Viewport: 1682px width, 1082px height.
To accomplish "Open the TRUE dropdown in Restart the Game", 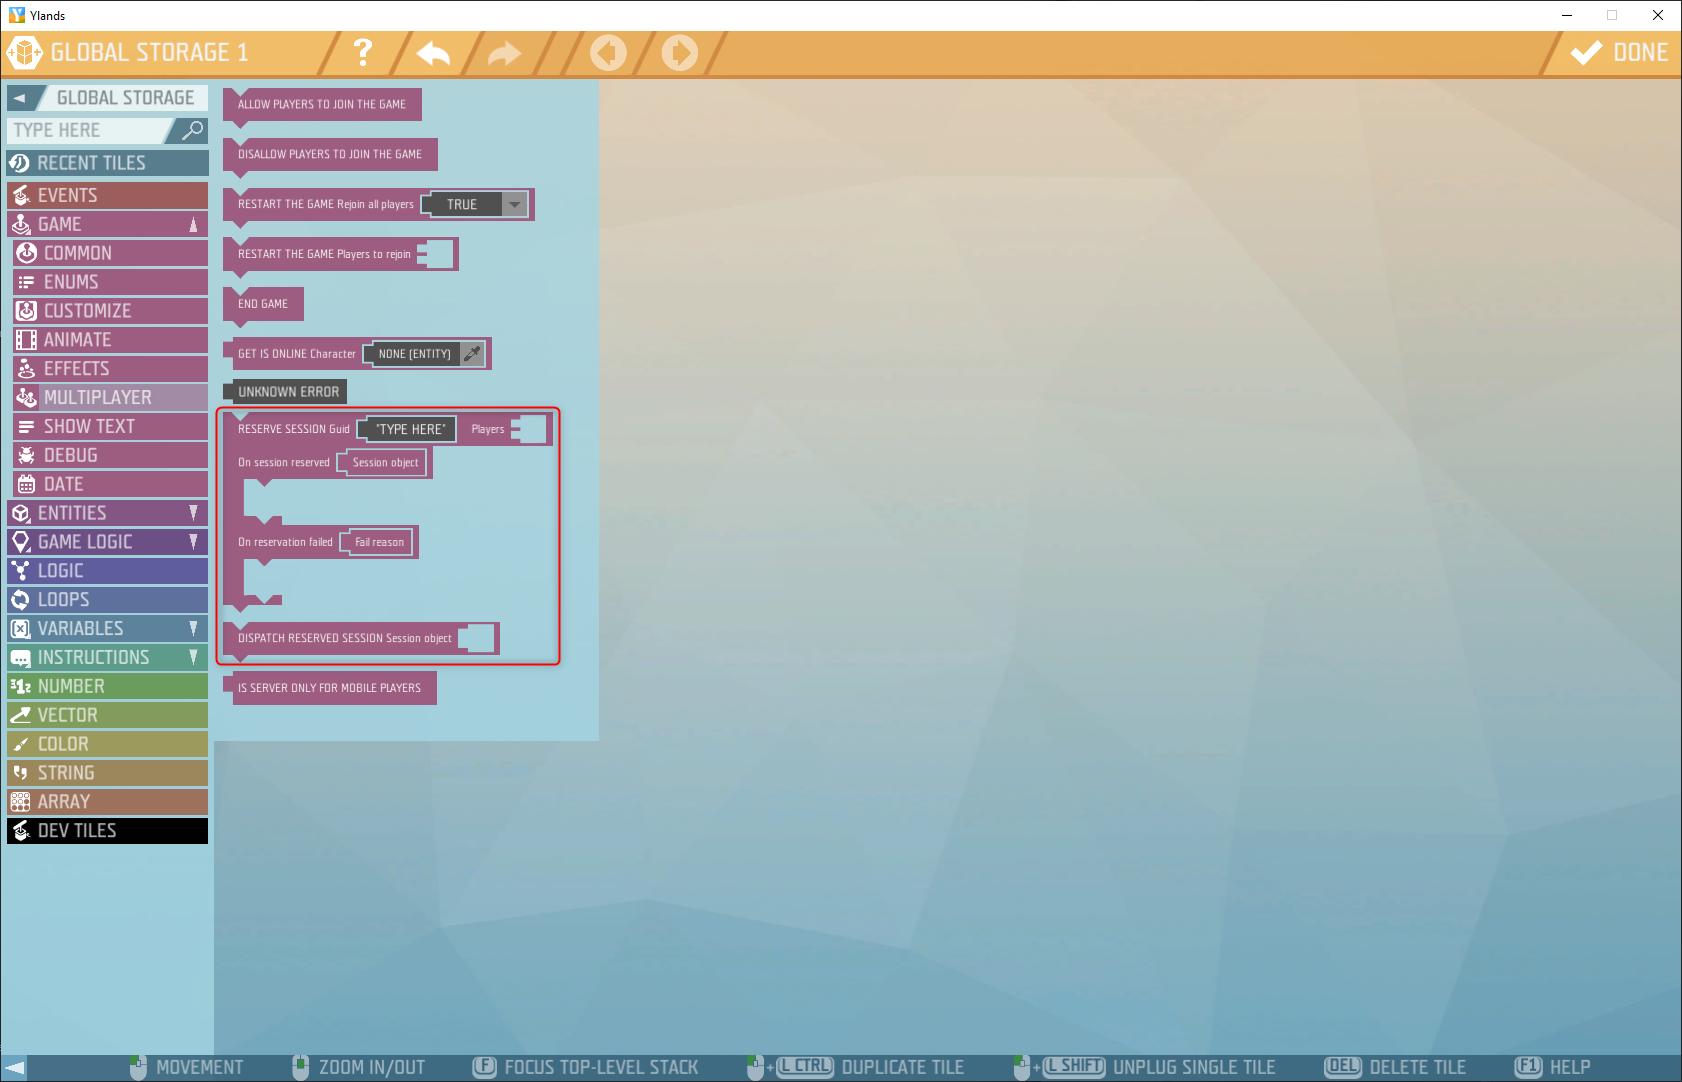I will pos(514,204).
